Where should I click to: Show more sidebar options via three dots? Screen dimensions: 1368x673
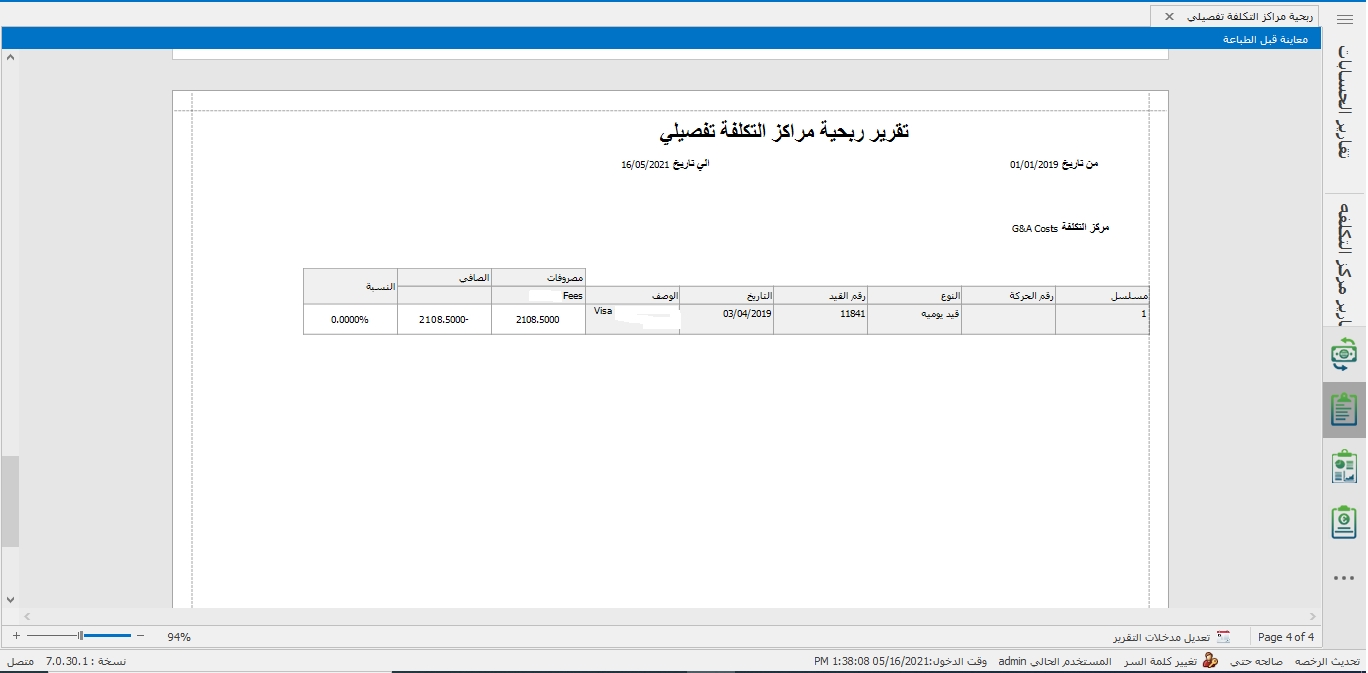tap(1344, 578)
